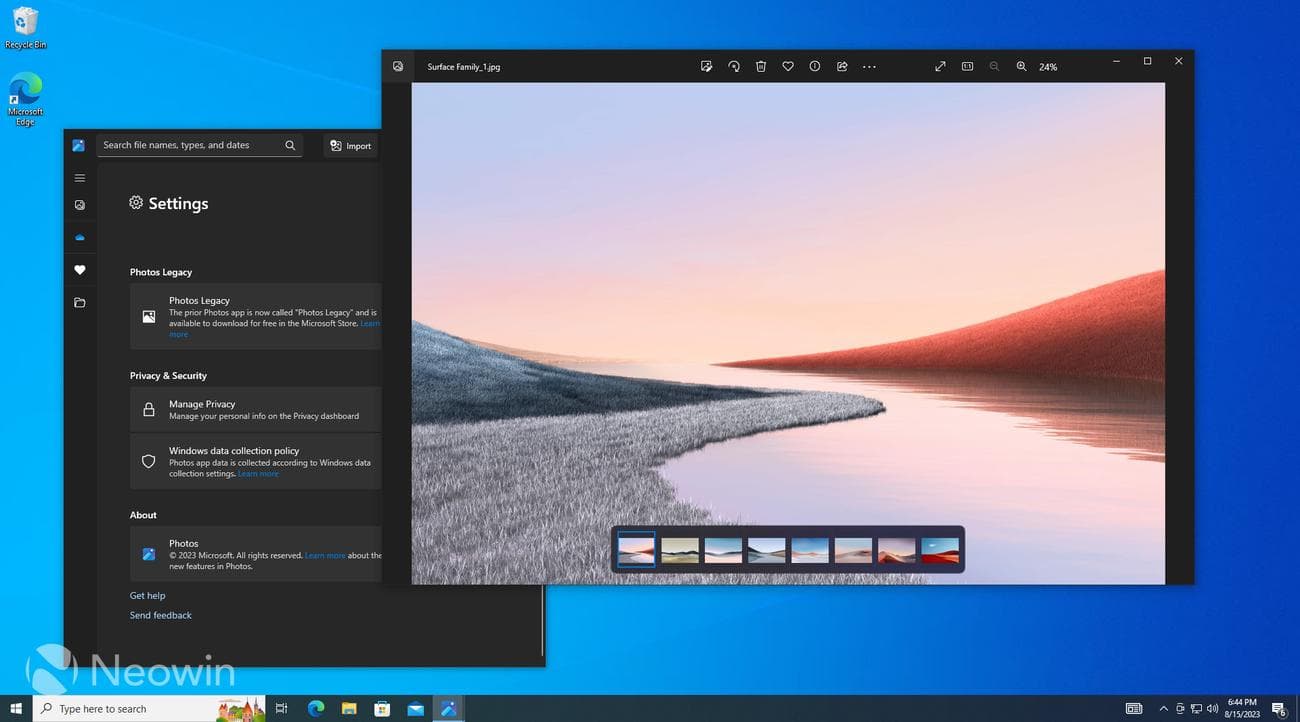Delete Surface Family_1.jpg with the trash icon
Screen dimensions: 1300x722
[x=761, y=66]
